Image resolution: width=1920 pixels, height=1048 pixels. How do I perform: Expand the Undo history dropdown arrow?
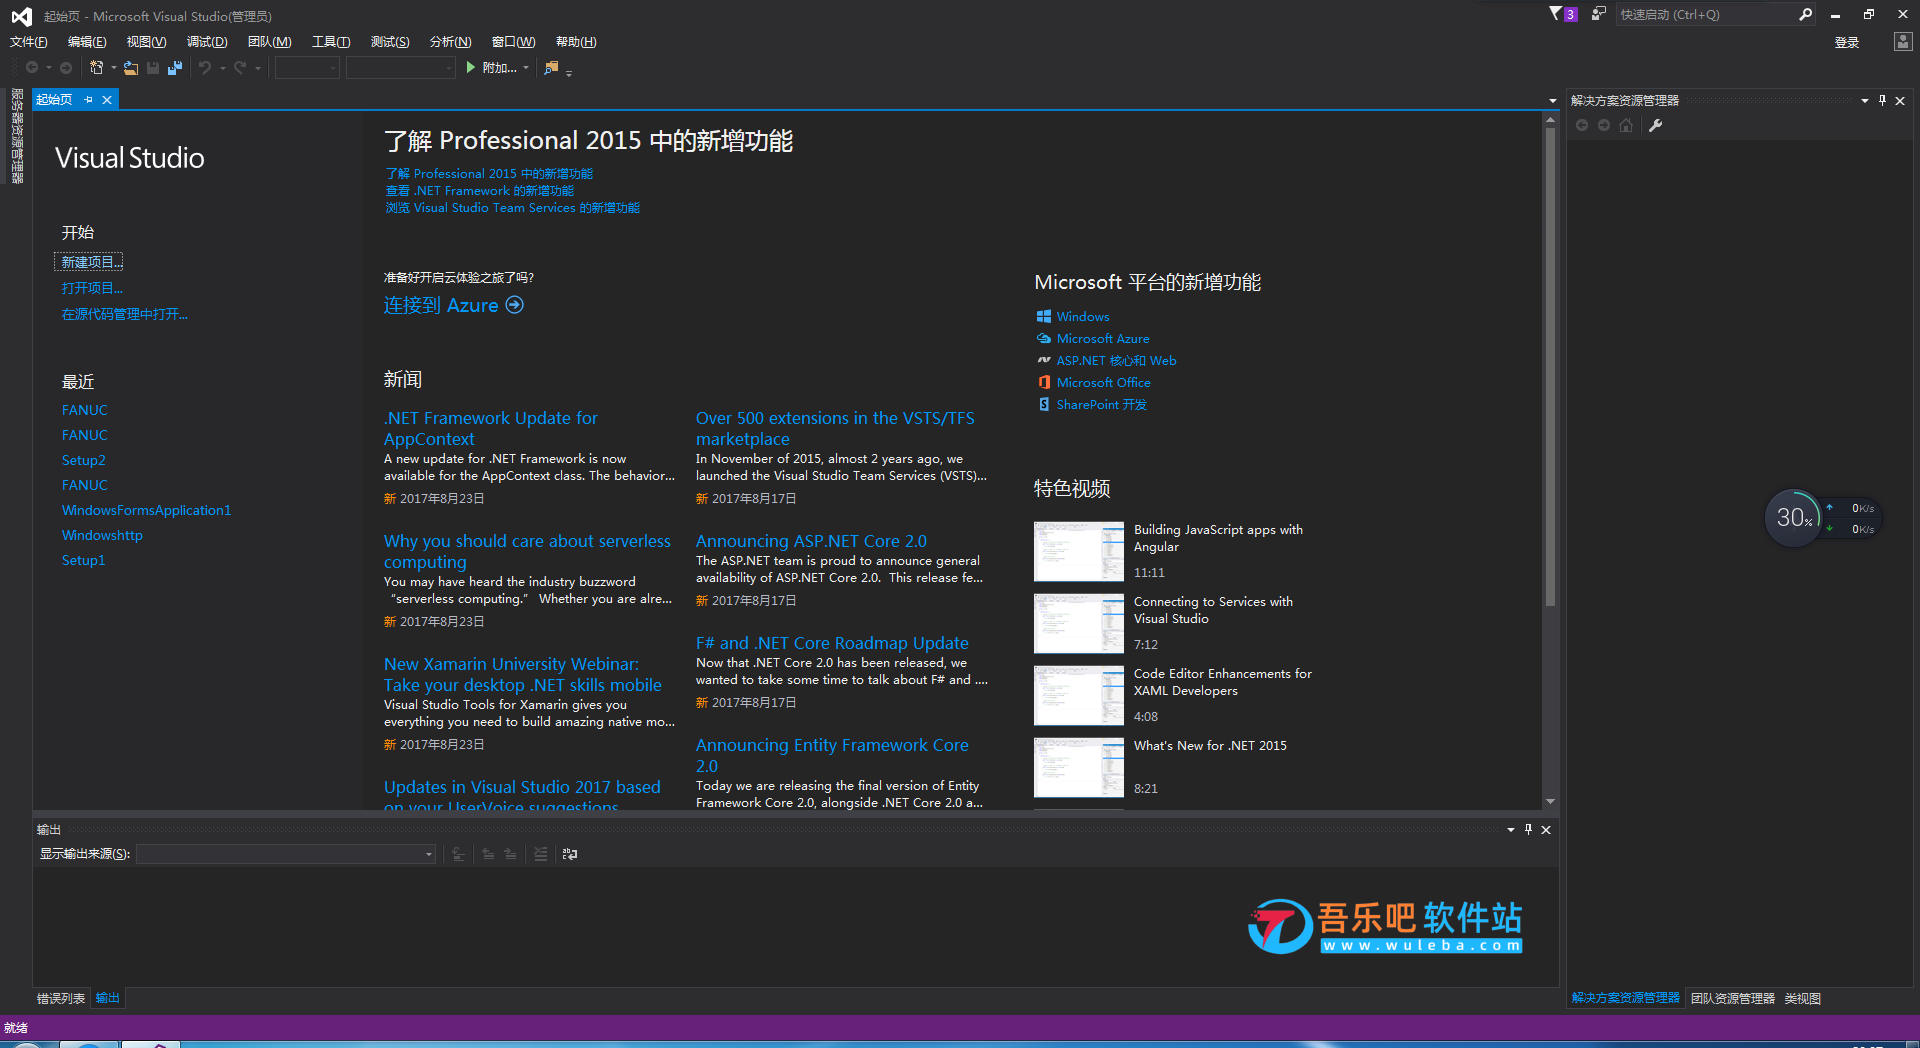pos(222,68)
